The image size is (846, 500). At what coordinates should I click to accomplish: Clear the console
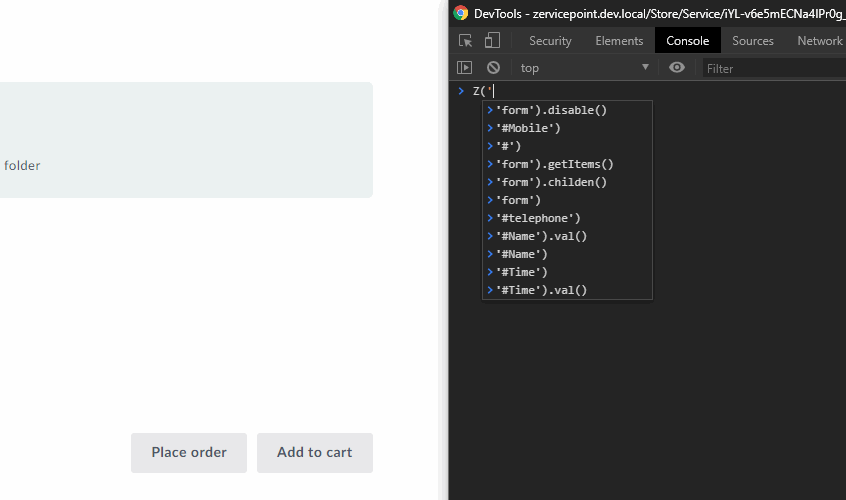(x=493, y=68)
